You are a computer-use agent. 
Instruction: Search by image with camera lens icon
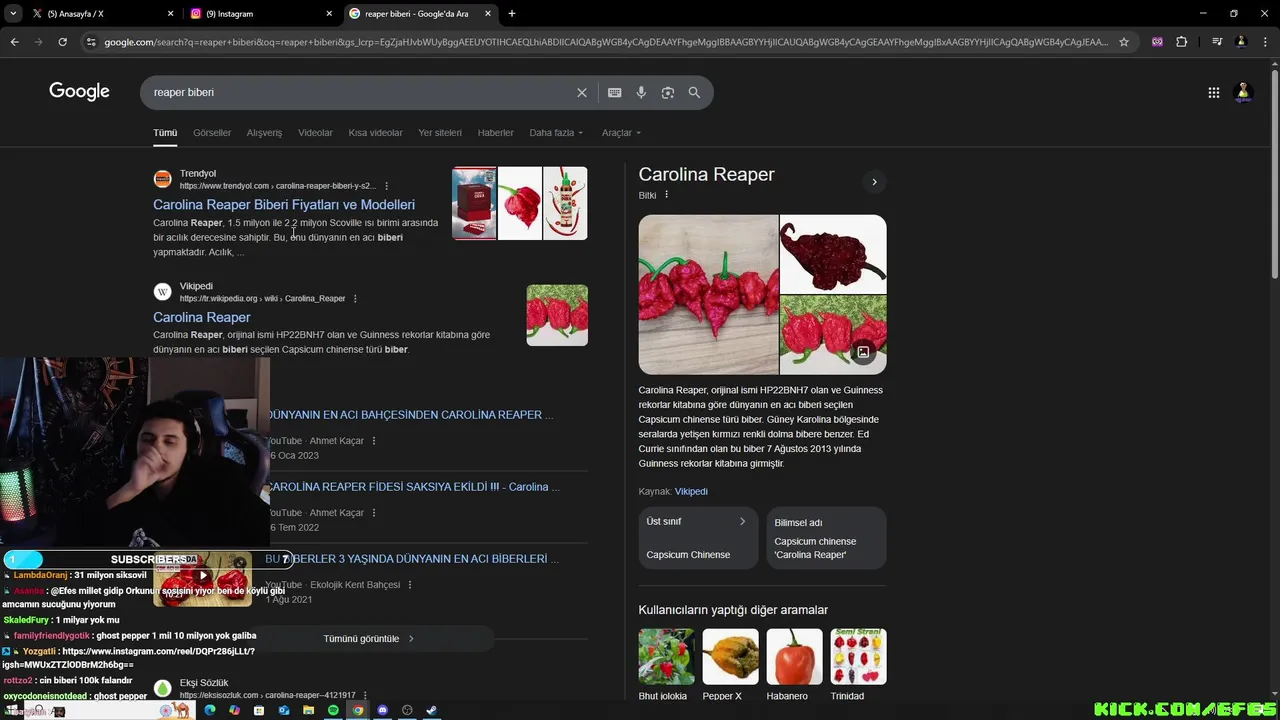click(668, 92)
